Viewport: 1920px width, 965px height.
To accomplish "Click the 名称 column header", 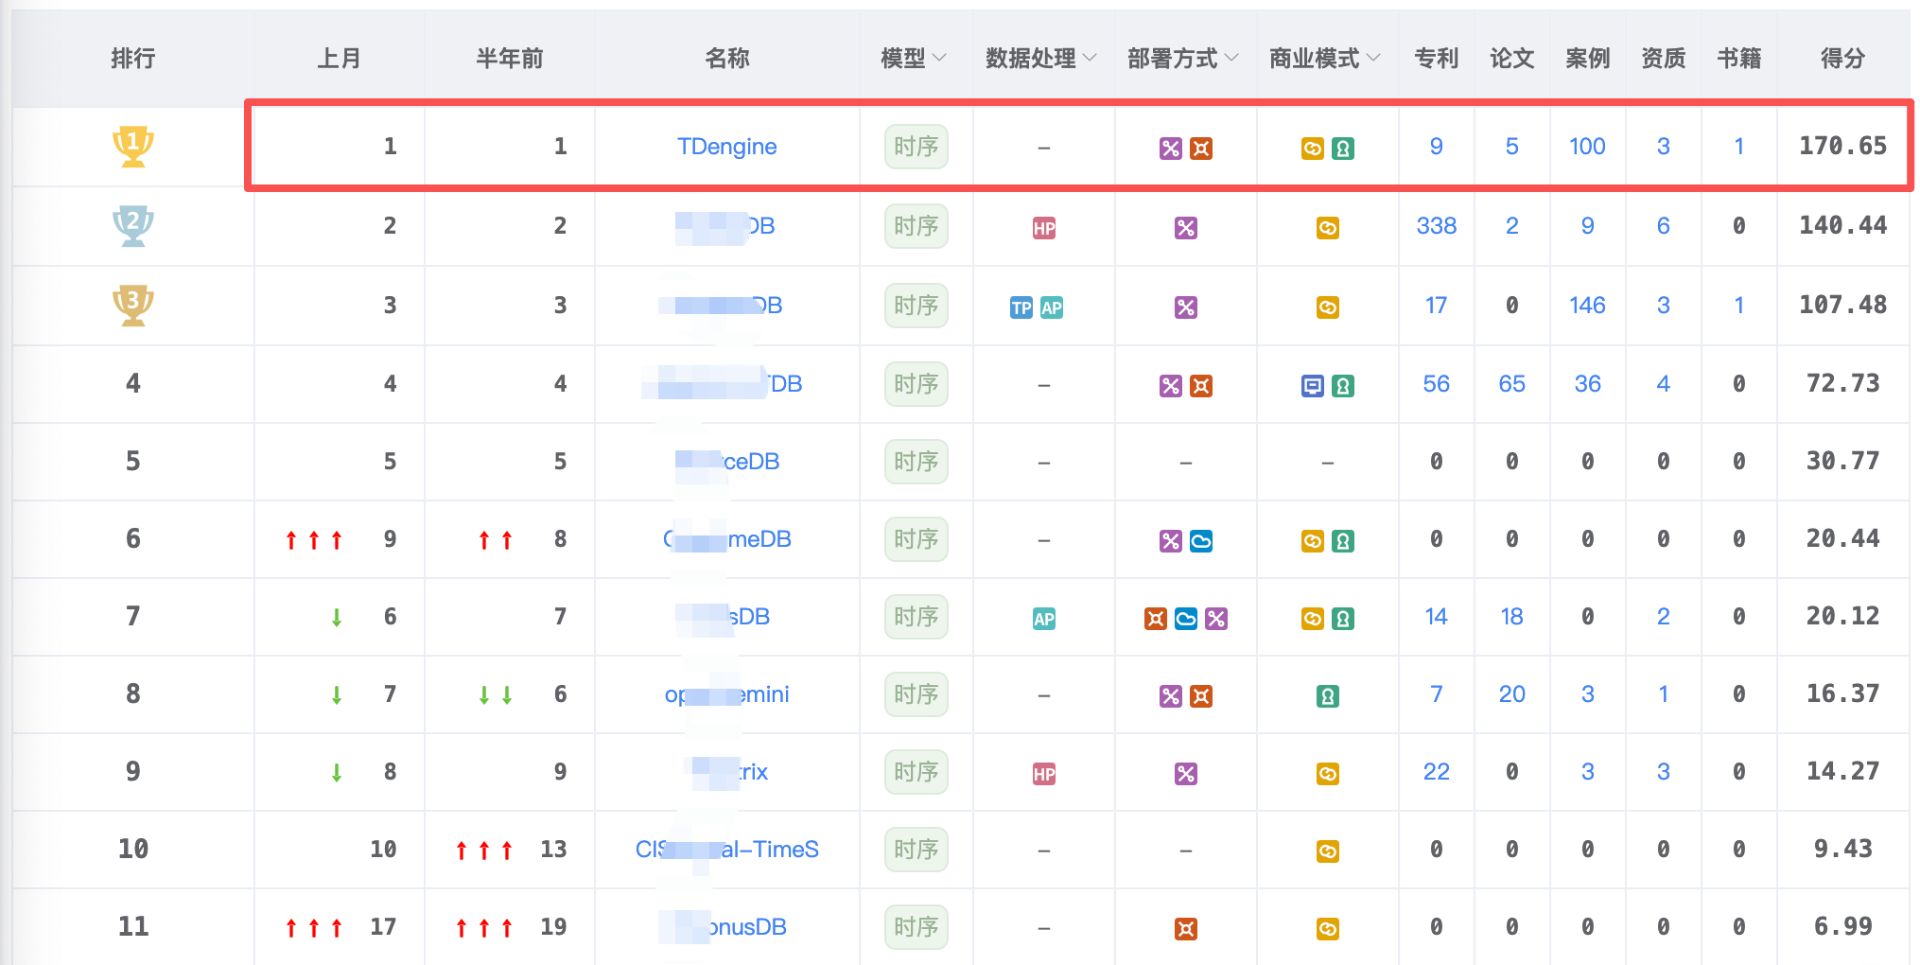I will 727,58.
